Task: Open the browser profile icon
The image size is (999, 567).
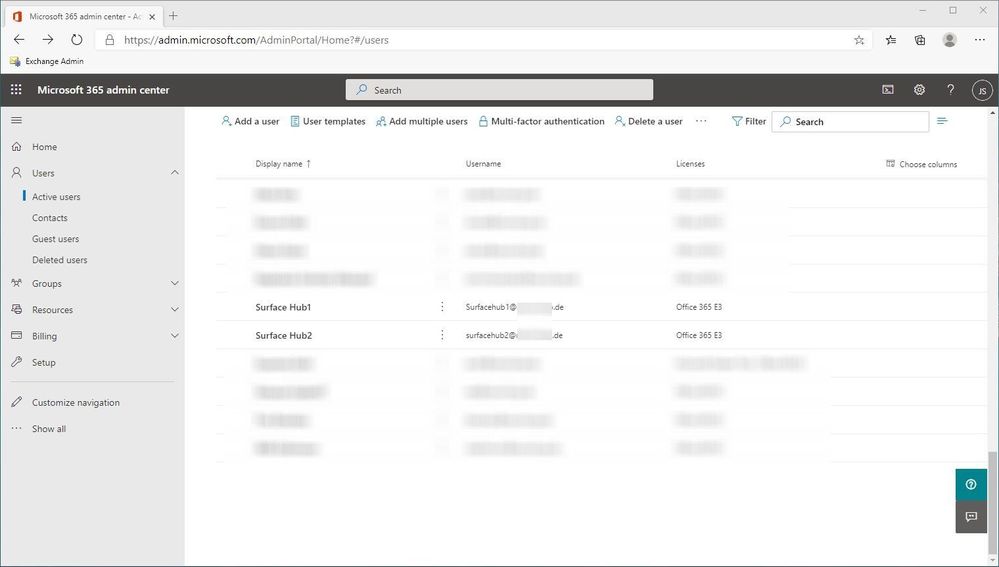Action: coord(949,40)
